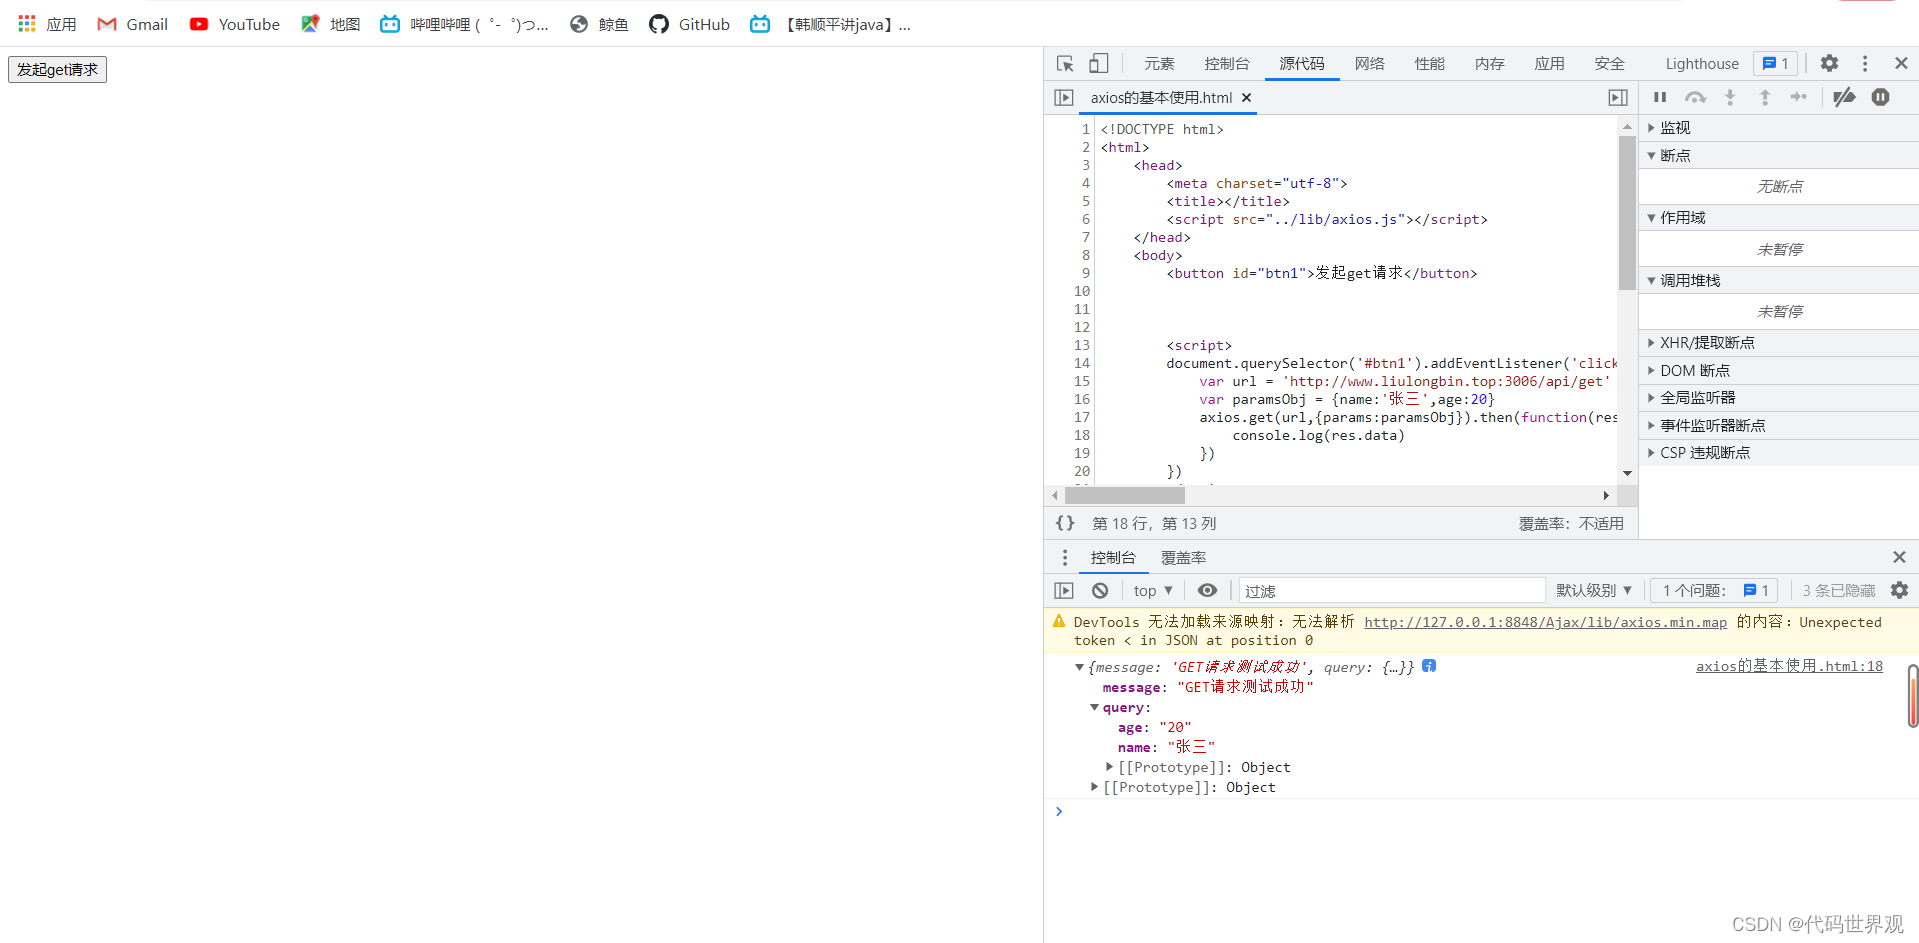This screenshot has width=1919, height=943.
Task: Click the 发起get请求 button
Action: click(58, 69)
